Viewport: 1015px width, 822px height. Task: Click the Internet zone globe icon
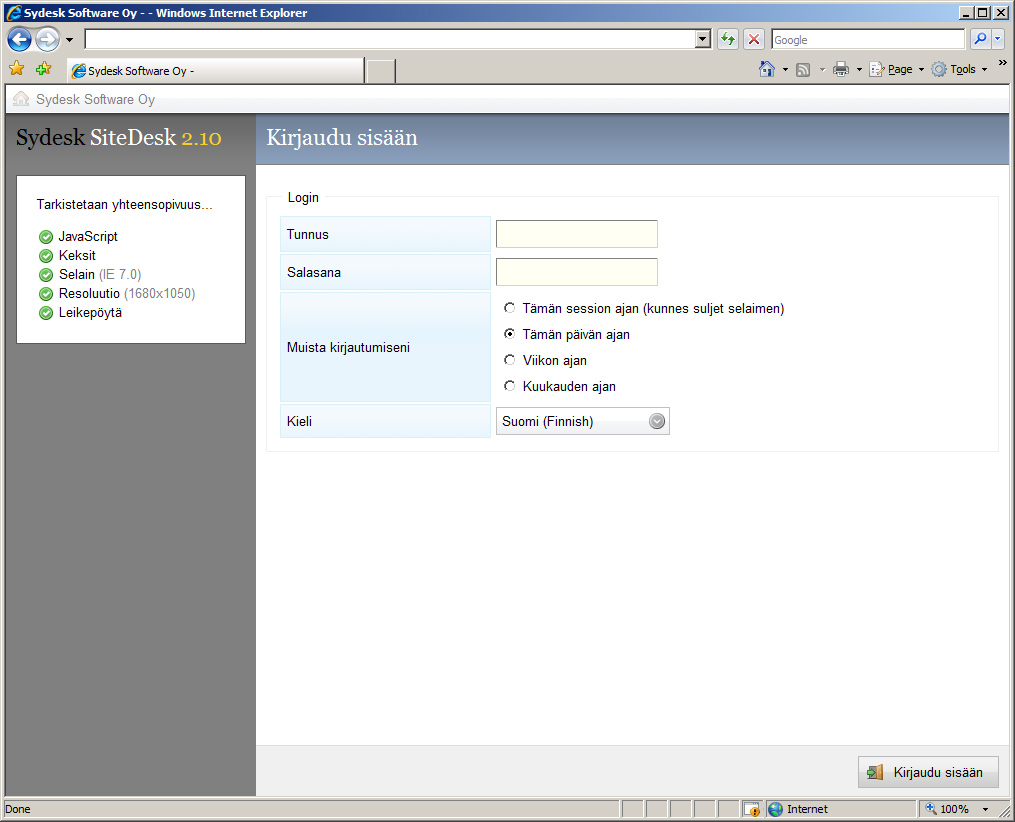[x=775, y=809]
